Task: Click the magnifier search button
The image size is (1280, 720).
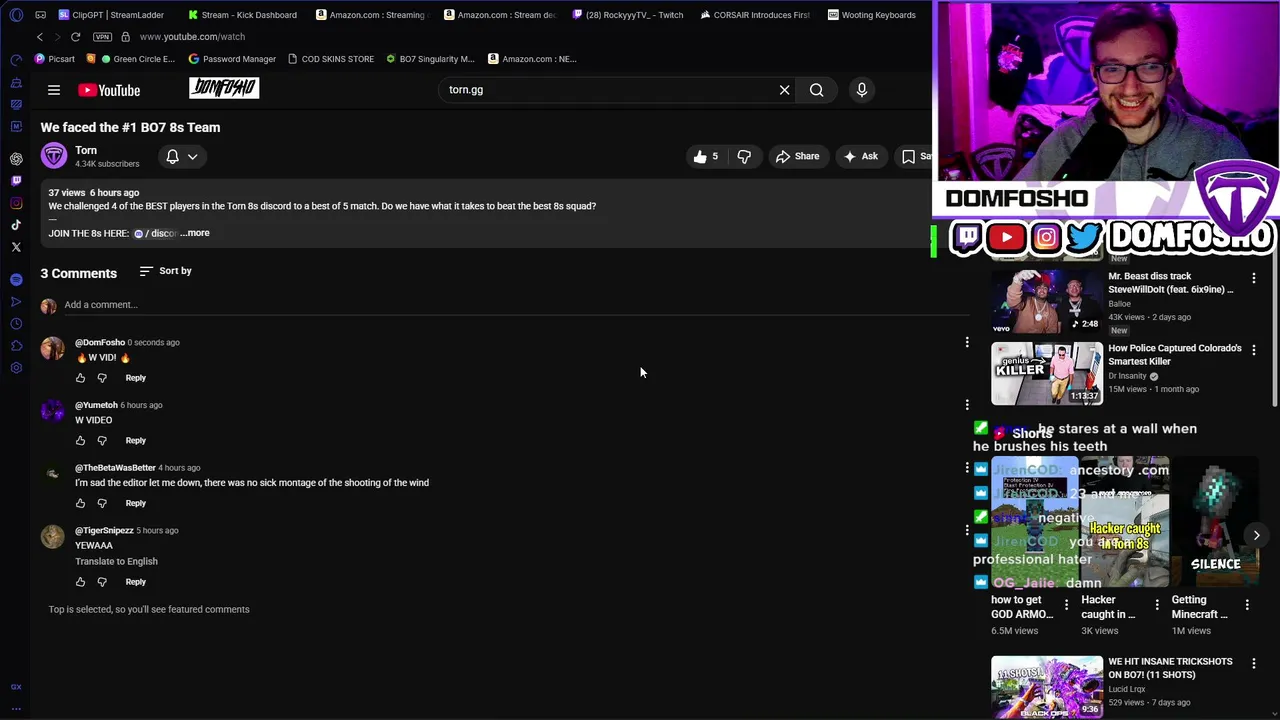Action: (817, 90)
